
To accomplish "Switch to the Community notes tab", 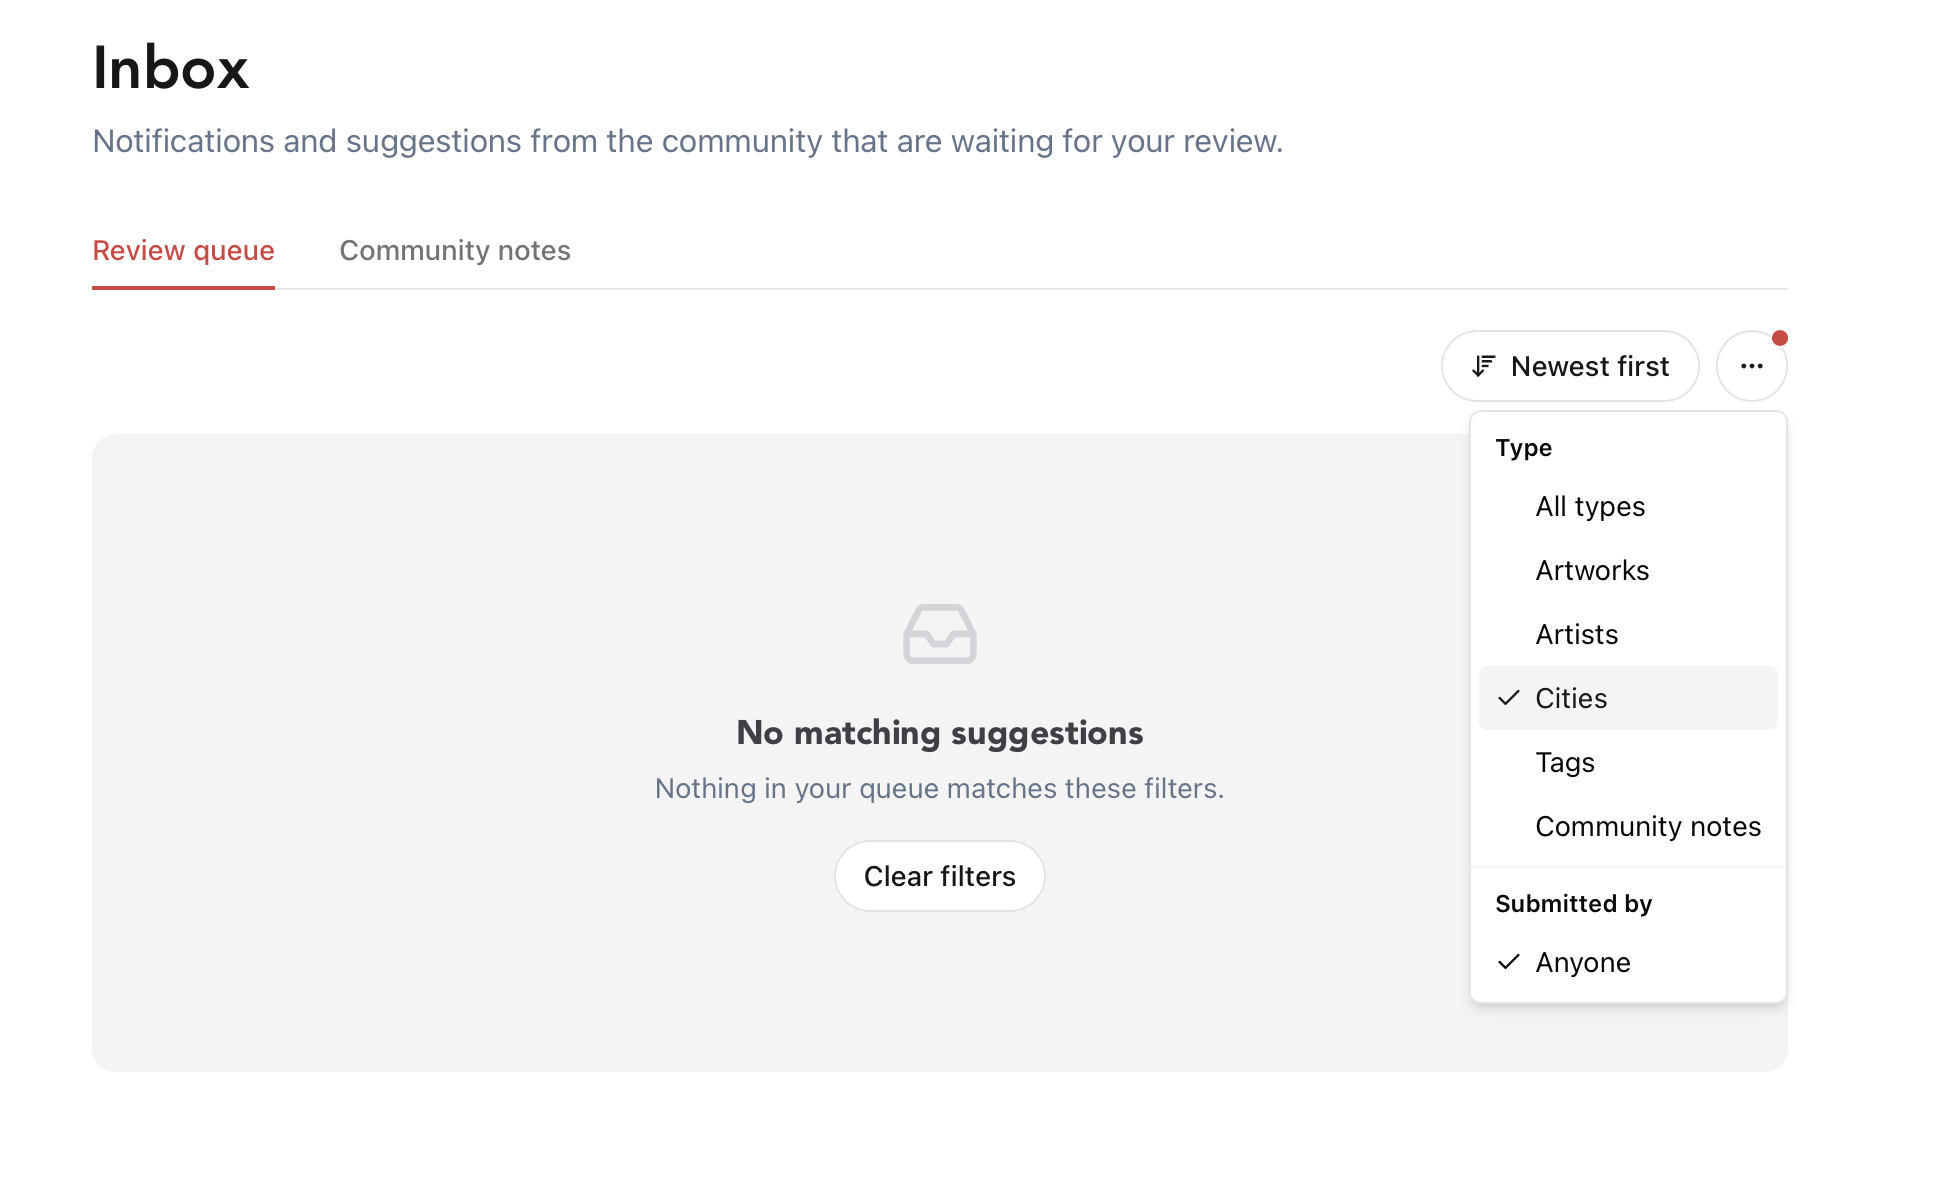I will (x=455, y=250).
